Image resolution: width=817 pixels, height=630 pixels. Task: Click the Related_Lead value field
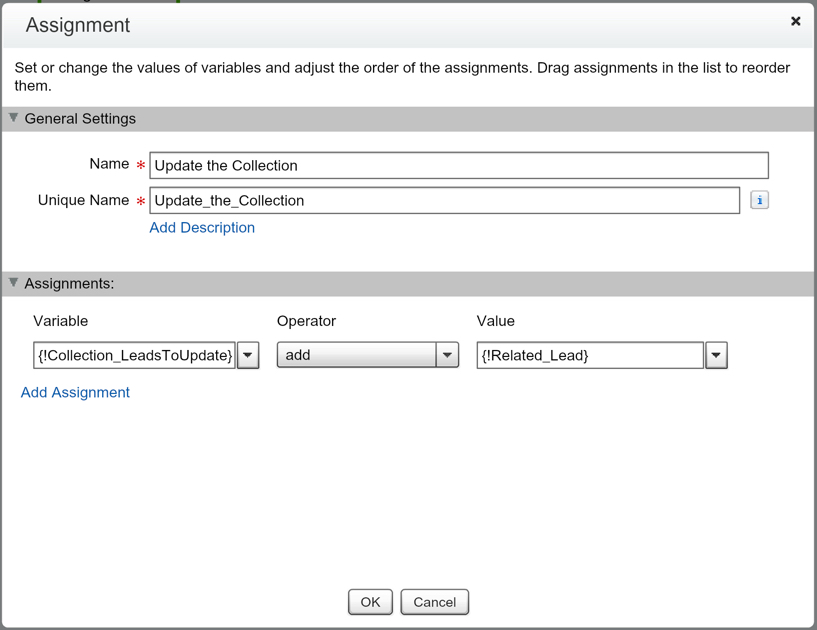[x=589, y=355]
